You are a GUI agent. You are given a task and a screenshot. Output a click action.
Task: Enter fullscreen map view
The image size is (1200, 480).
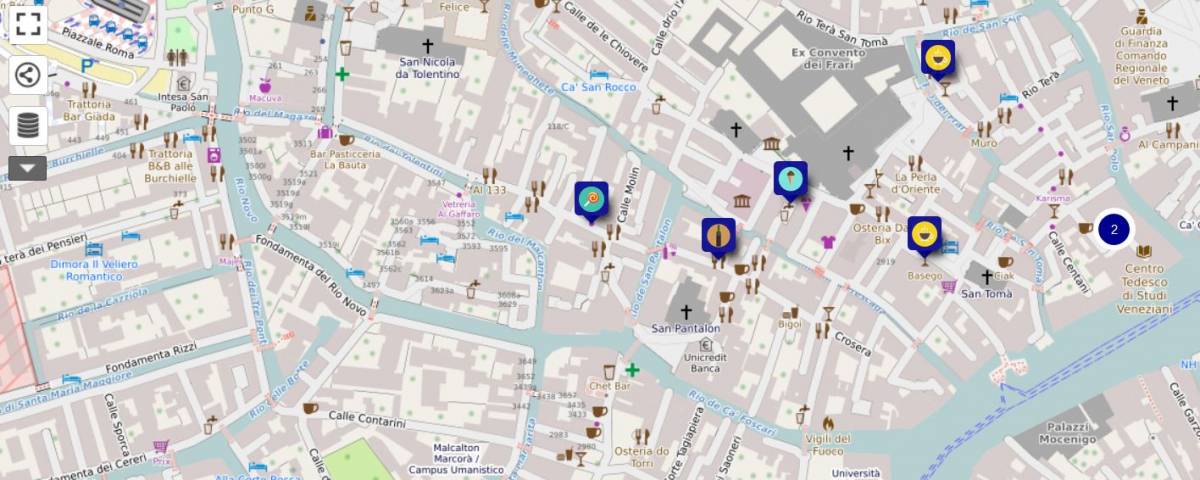coord(28,24)
